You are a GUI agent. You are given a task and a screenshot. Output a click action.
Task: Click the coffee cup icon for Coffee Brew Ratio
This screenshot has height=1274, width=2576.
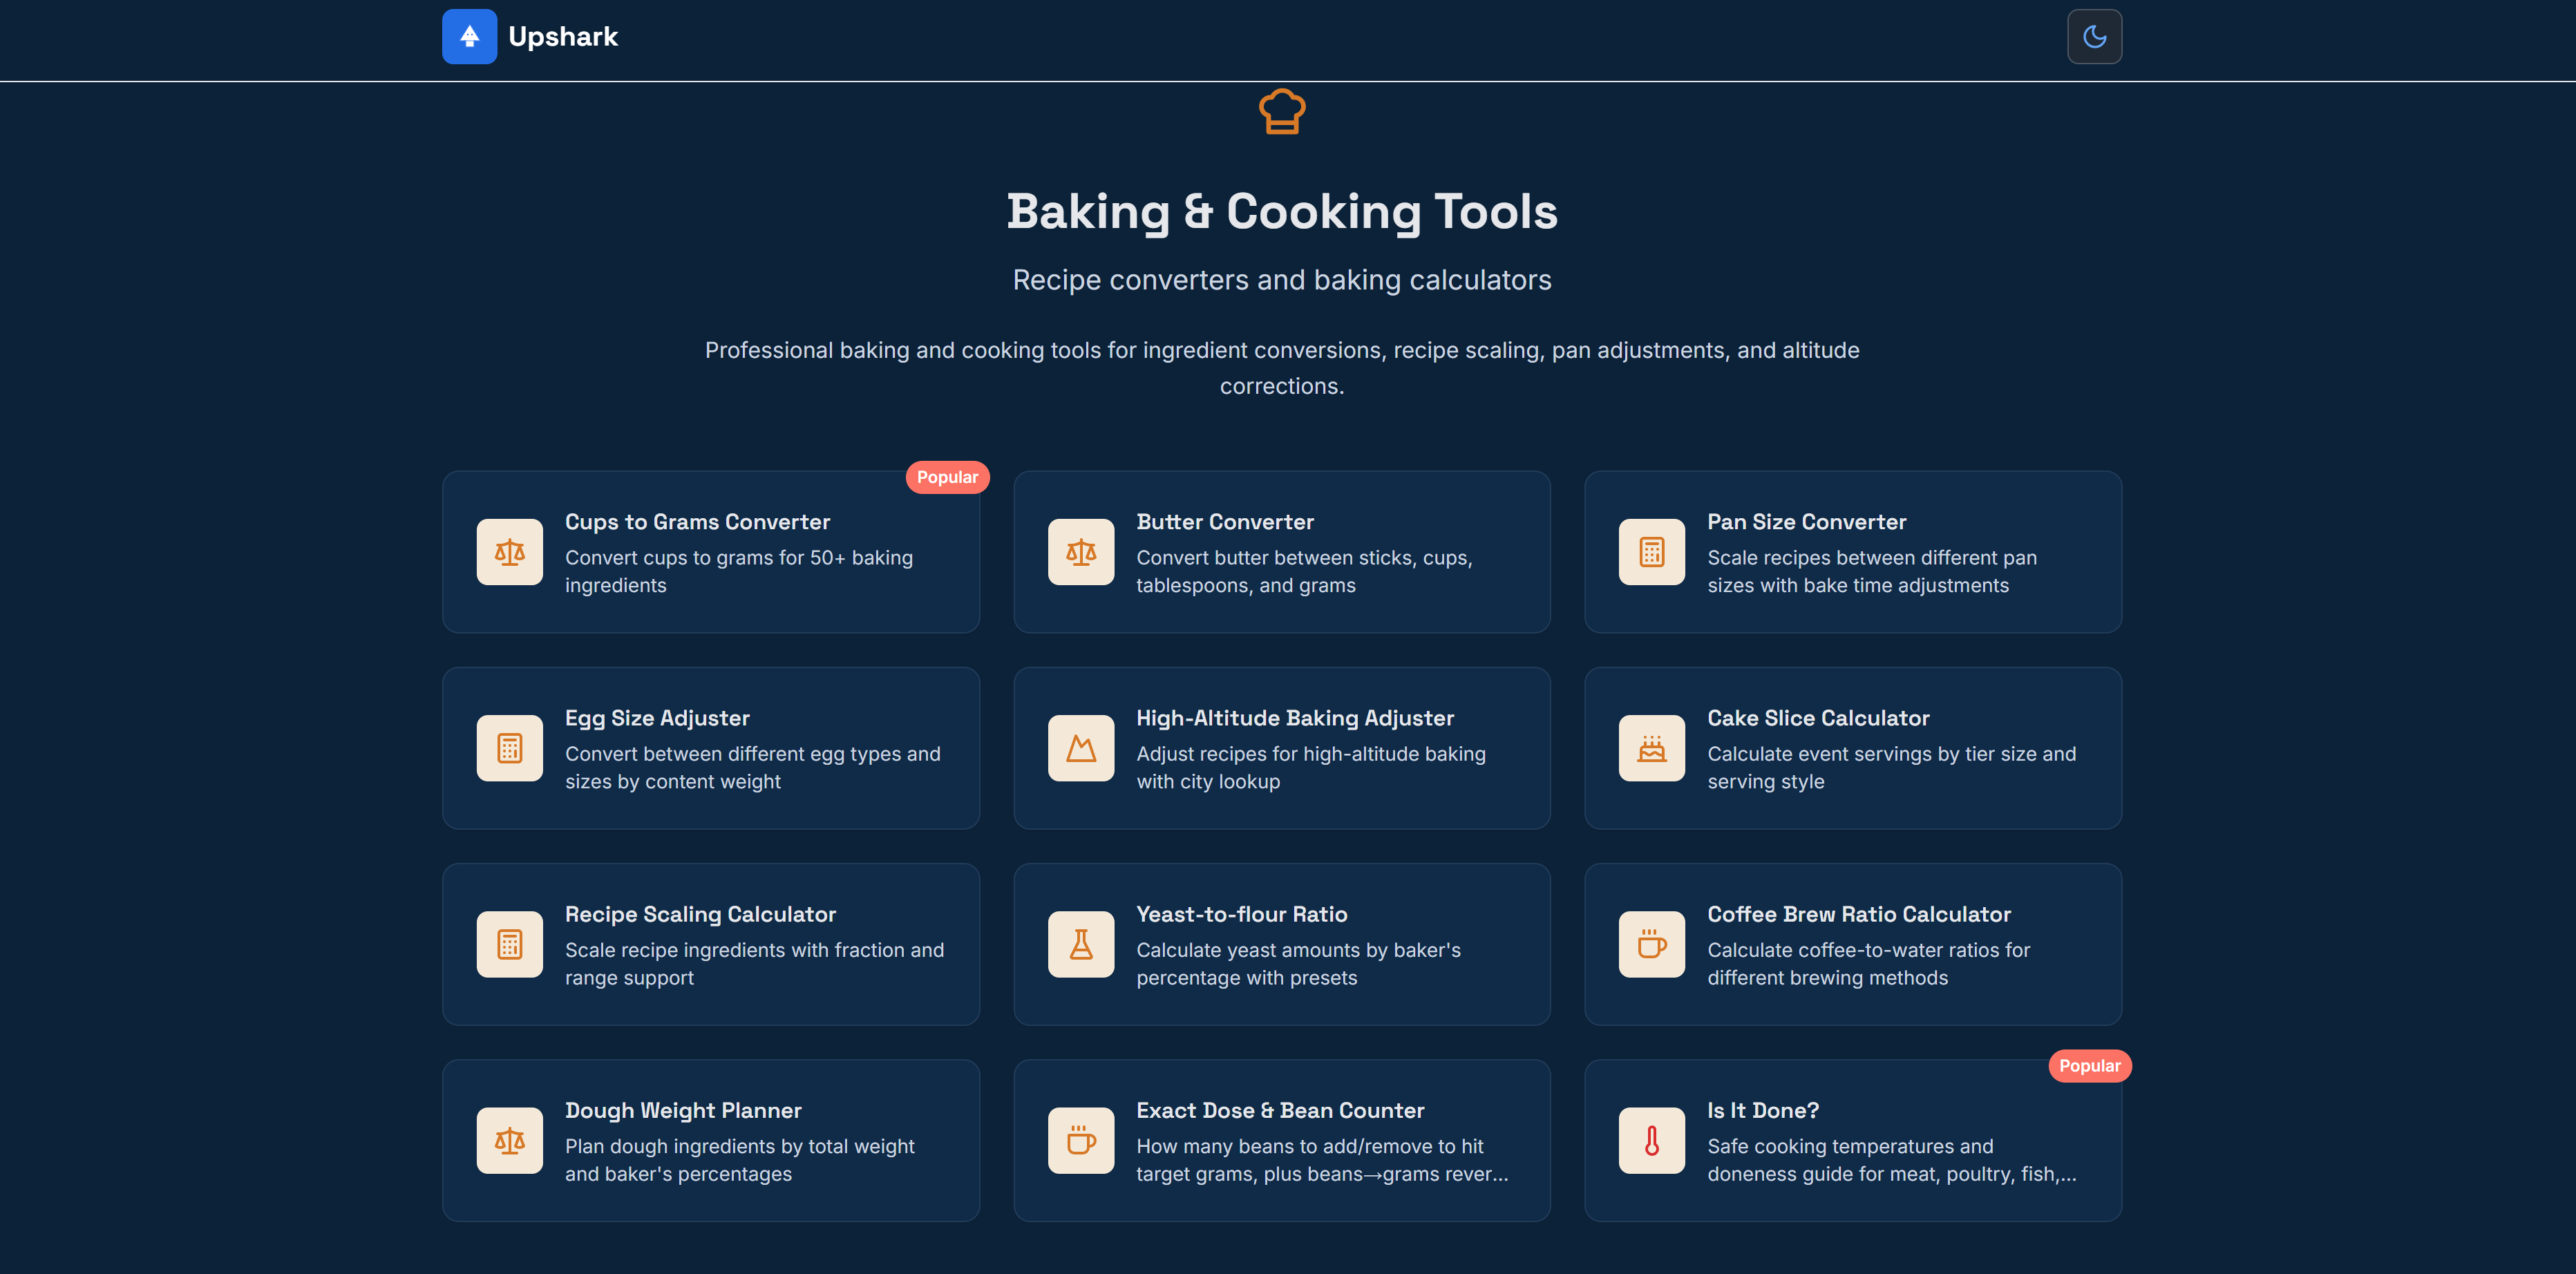tap(1651, 944)
